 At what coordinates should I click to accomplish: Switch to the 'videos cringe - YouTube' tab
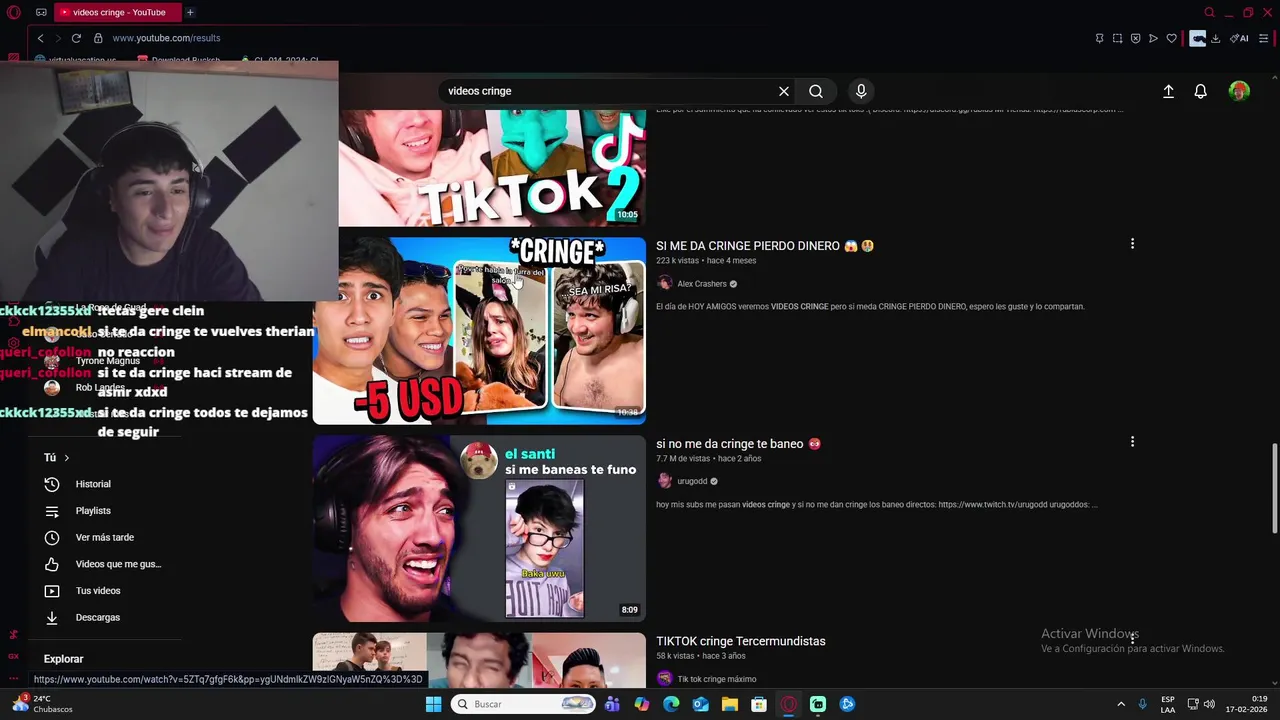tap(118, 12)
